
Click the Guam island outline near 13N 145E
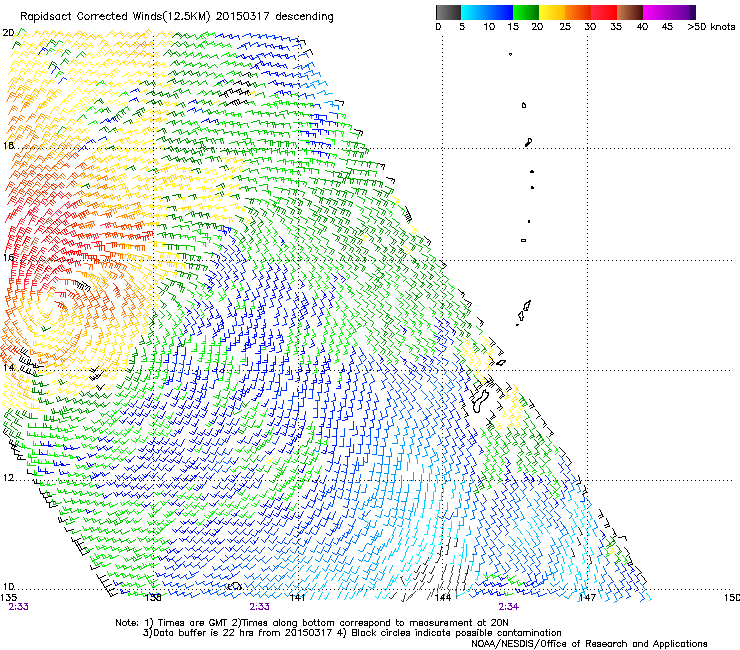(x=480, y=401)
